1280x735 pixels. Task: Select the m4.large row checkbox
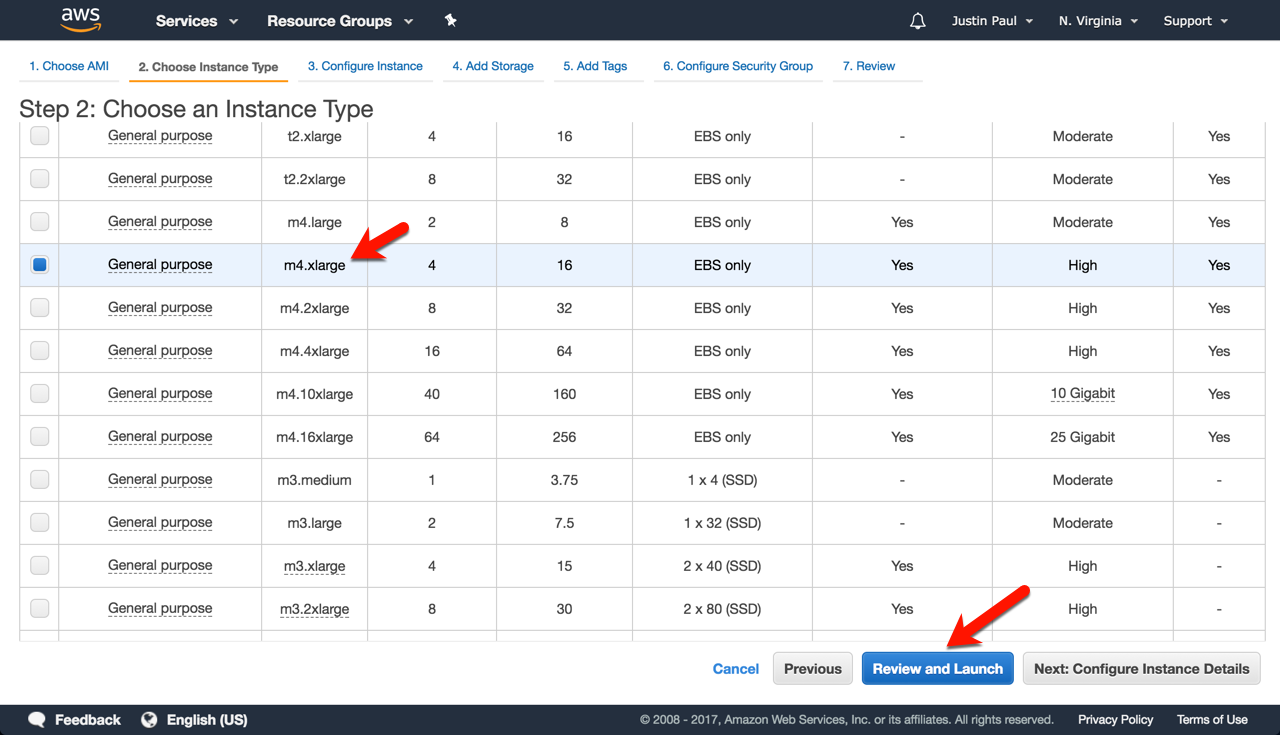click(39, 222)
